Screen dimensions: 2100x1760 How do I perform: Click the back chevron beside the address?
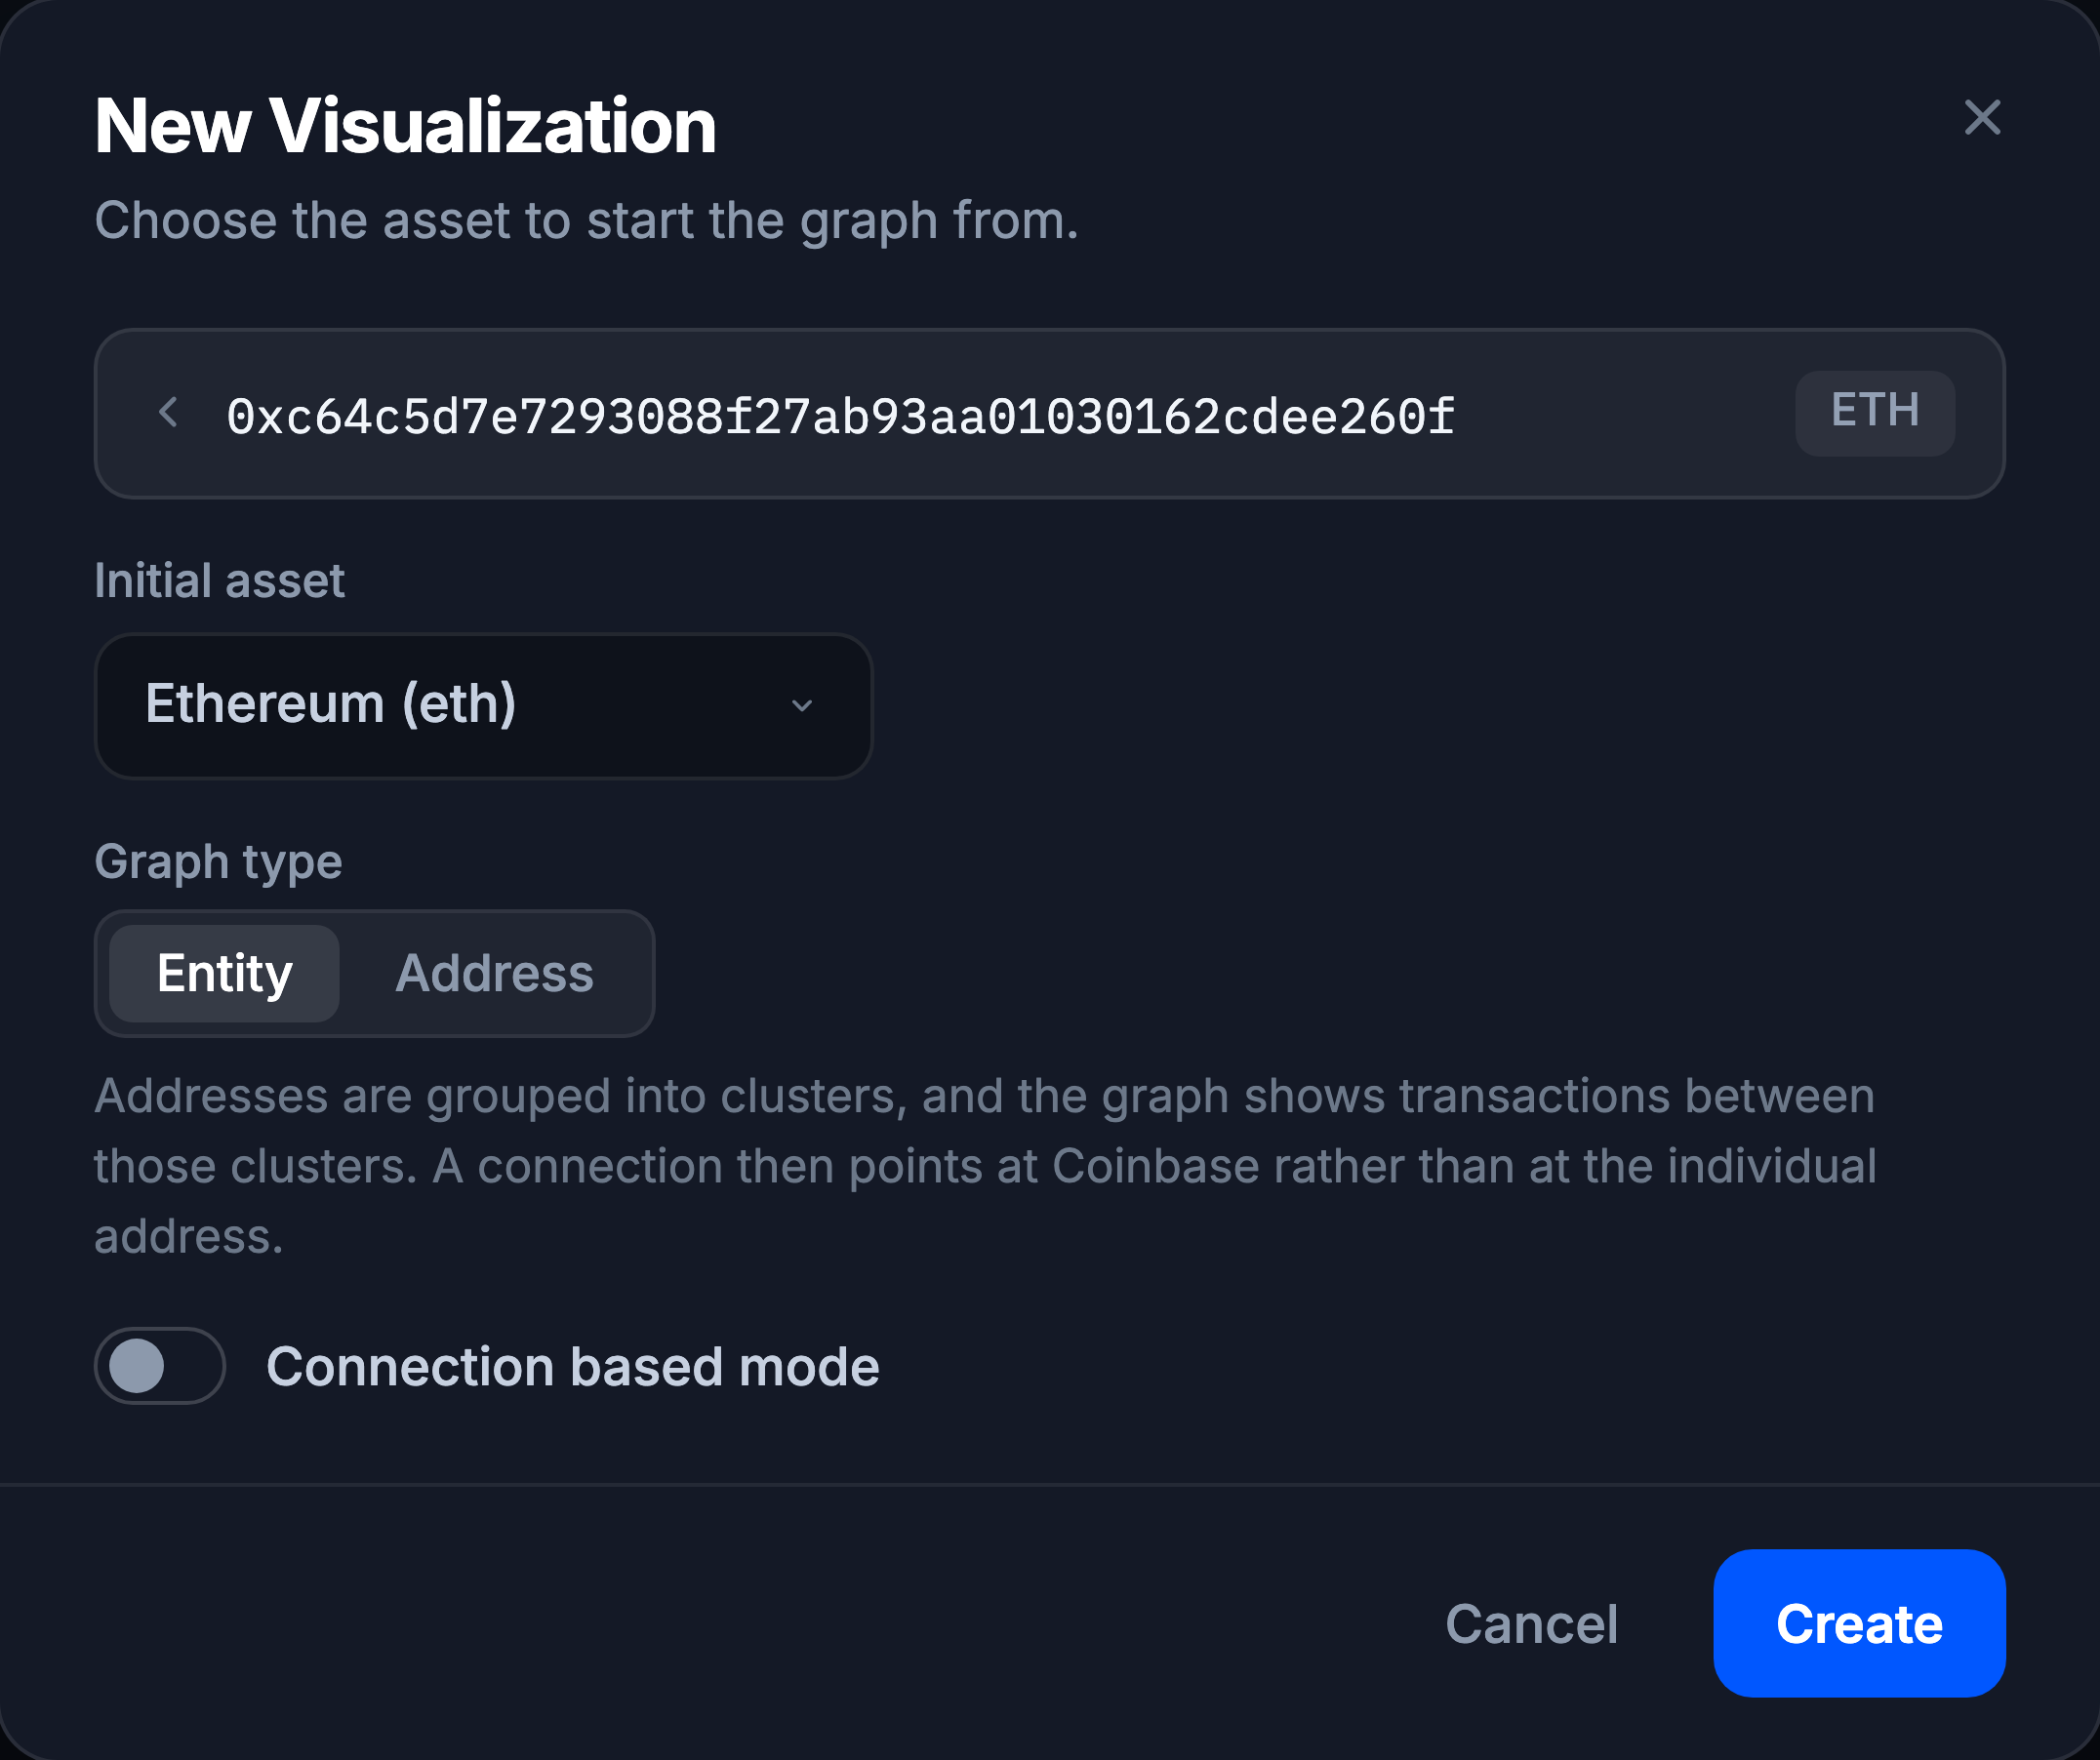tap(169, 412)
